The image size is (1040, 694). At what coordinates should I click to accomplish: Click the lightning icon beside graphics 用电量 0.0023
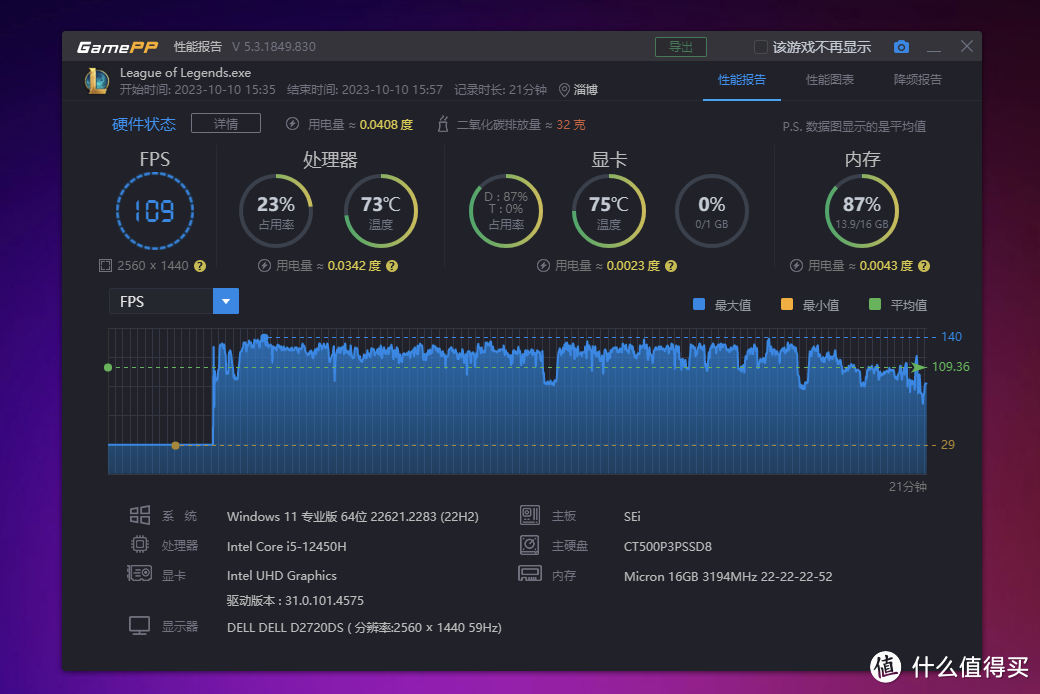(543, 266)
